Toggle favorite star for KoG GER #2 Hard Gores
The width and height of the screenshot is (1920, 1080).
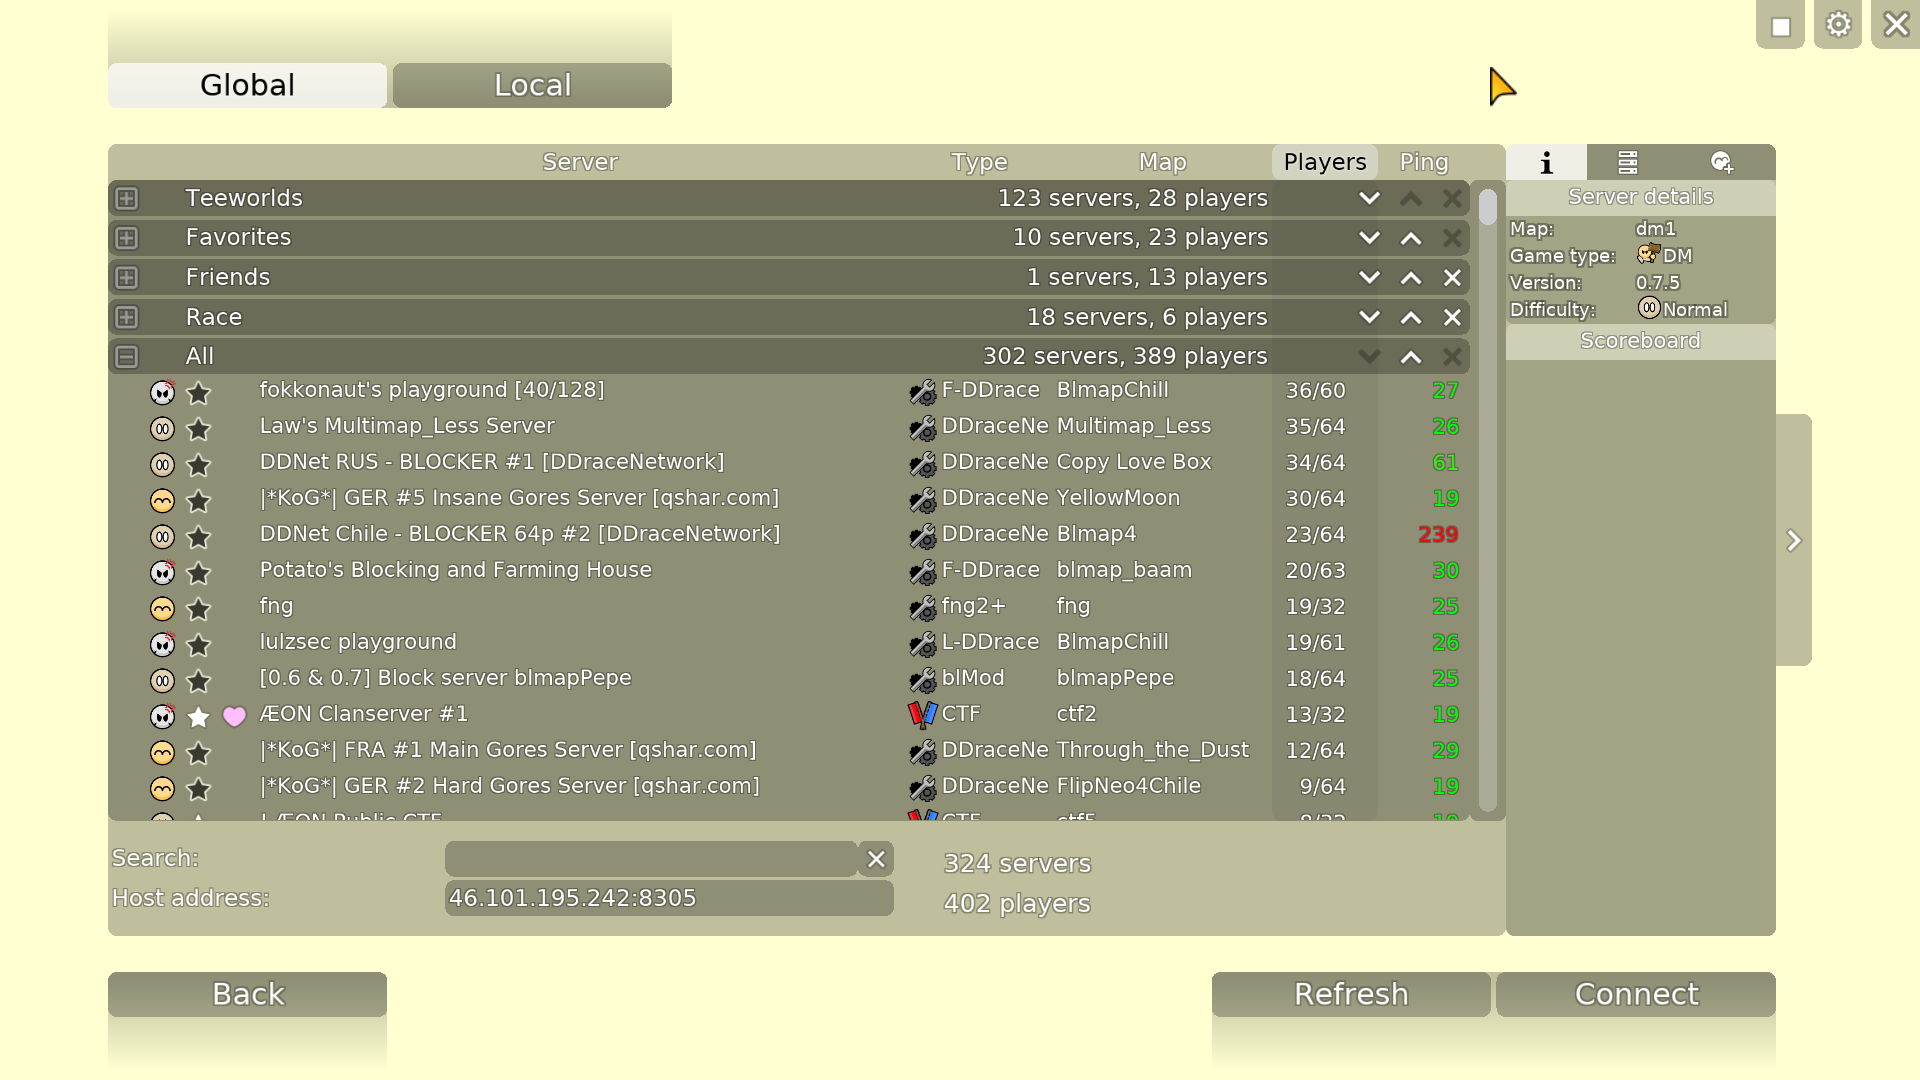coord(199,788)
